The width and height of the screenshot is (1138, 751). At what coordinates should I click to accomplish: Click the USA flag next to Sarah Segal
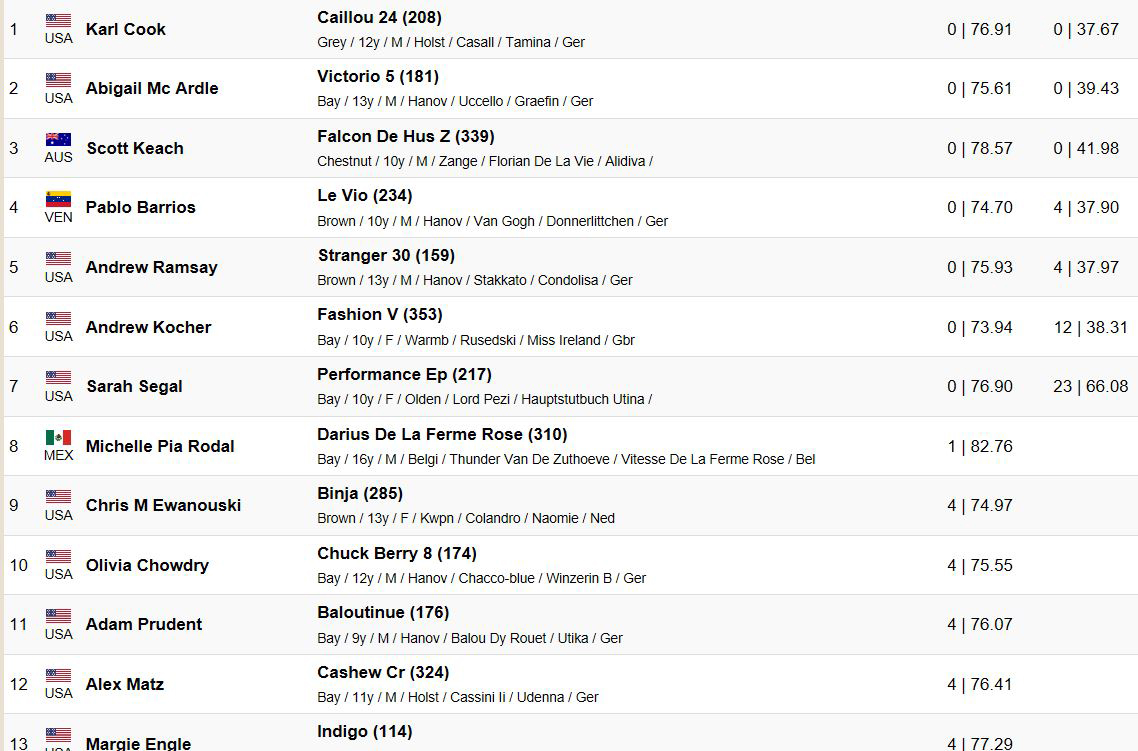(58, 377)
